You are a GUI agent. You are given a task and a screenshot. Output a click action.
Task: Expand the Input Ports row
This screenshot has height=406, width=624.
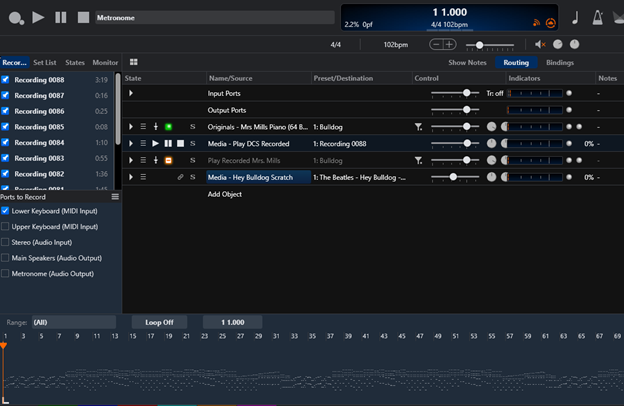coord(131,93)
